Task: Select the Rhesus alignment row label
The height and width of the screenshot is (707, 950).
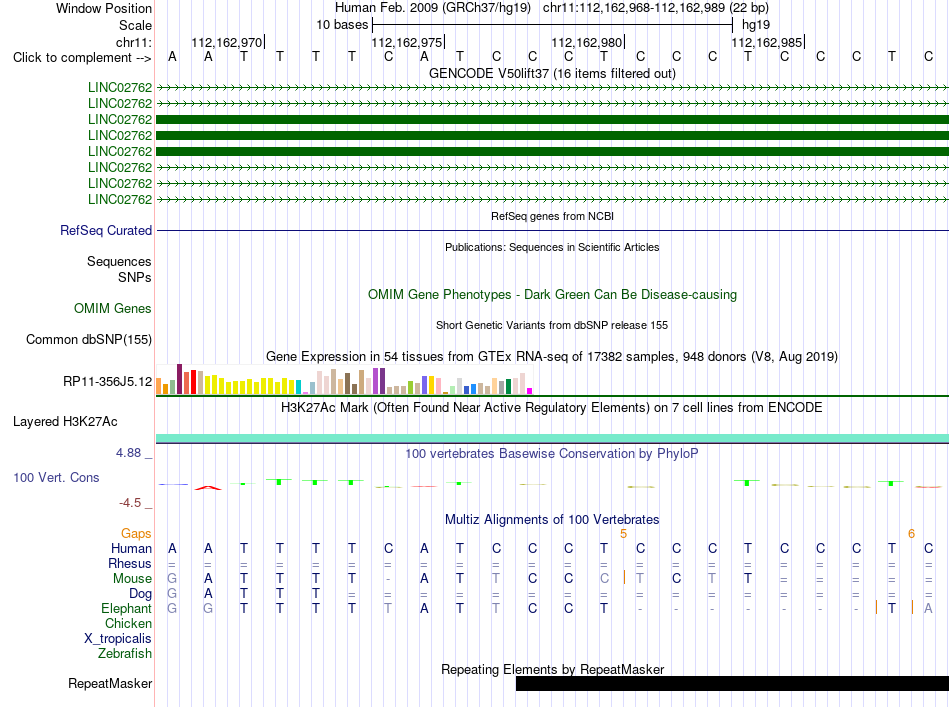Action: coord(130,563)
